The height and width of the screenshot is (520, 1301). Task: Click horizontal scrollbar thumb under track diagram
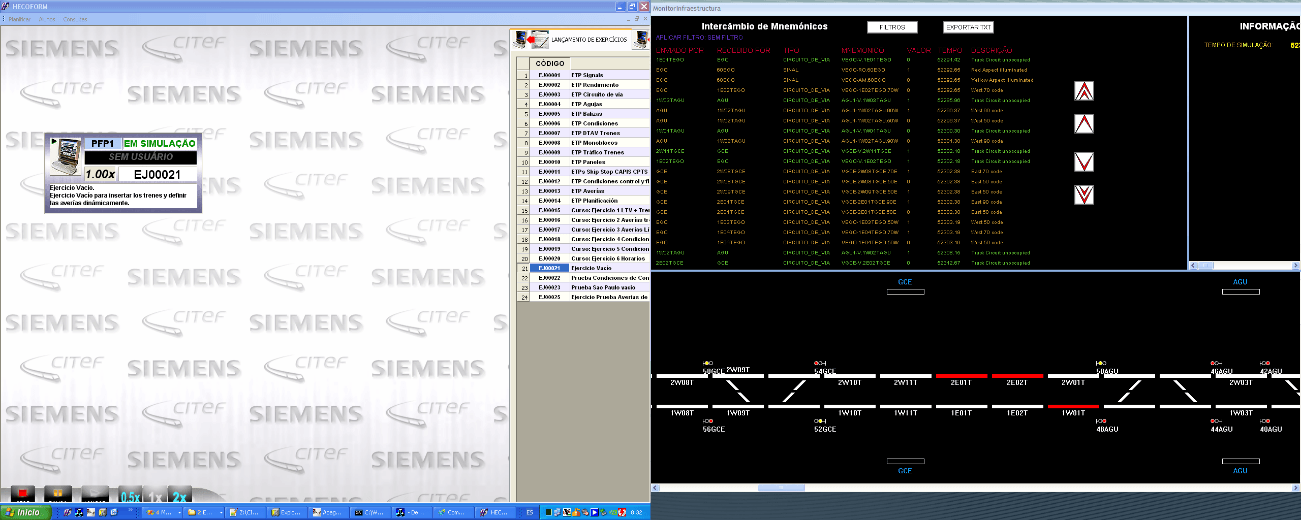click(779, 486)
